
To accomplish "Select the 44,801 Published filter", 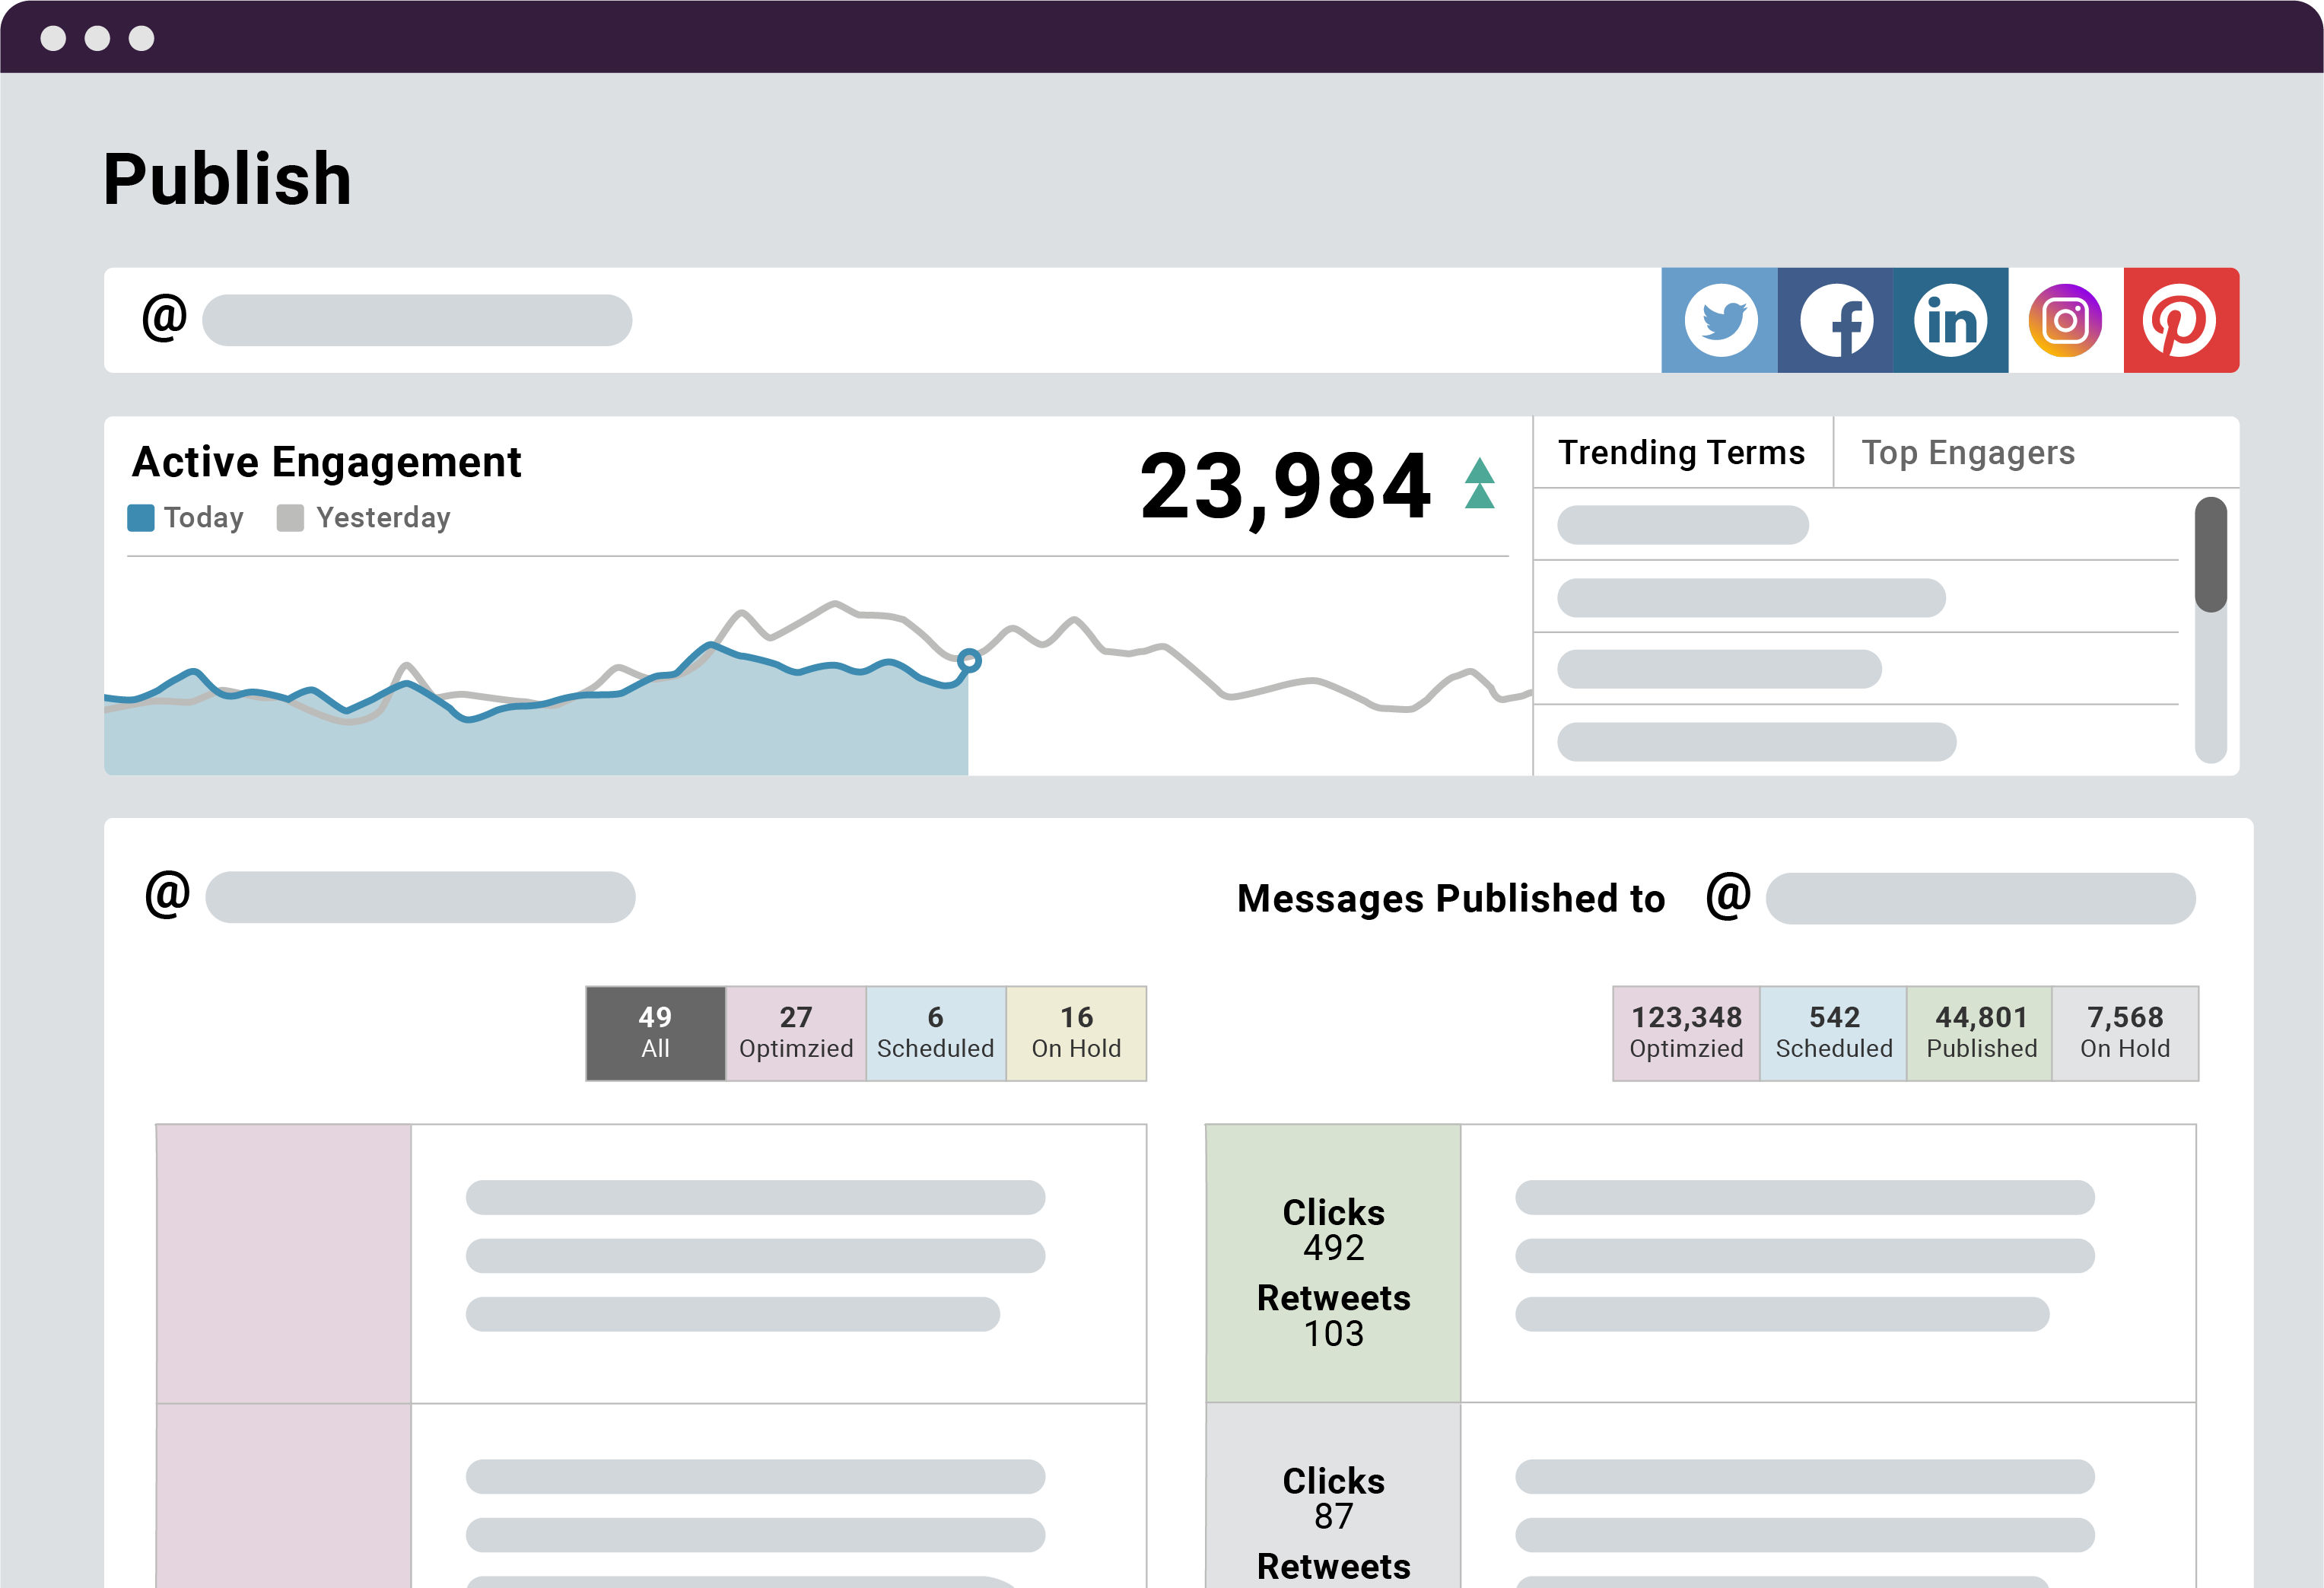I will pos(1980,1033).
